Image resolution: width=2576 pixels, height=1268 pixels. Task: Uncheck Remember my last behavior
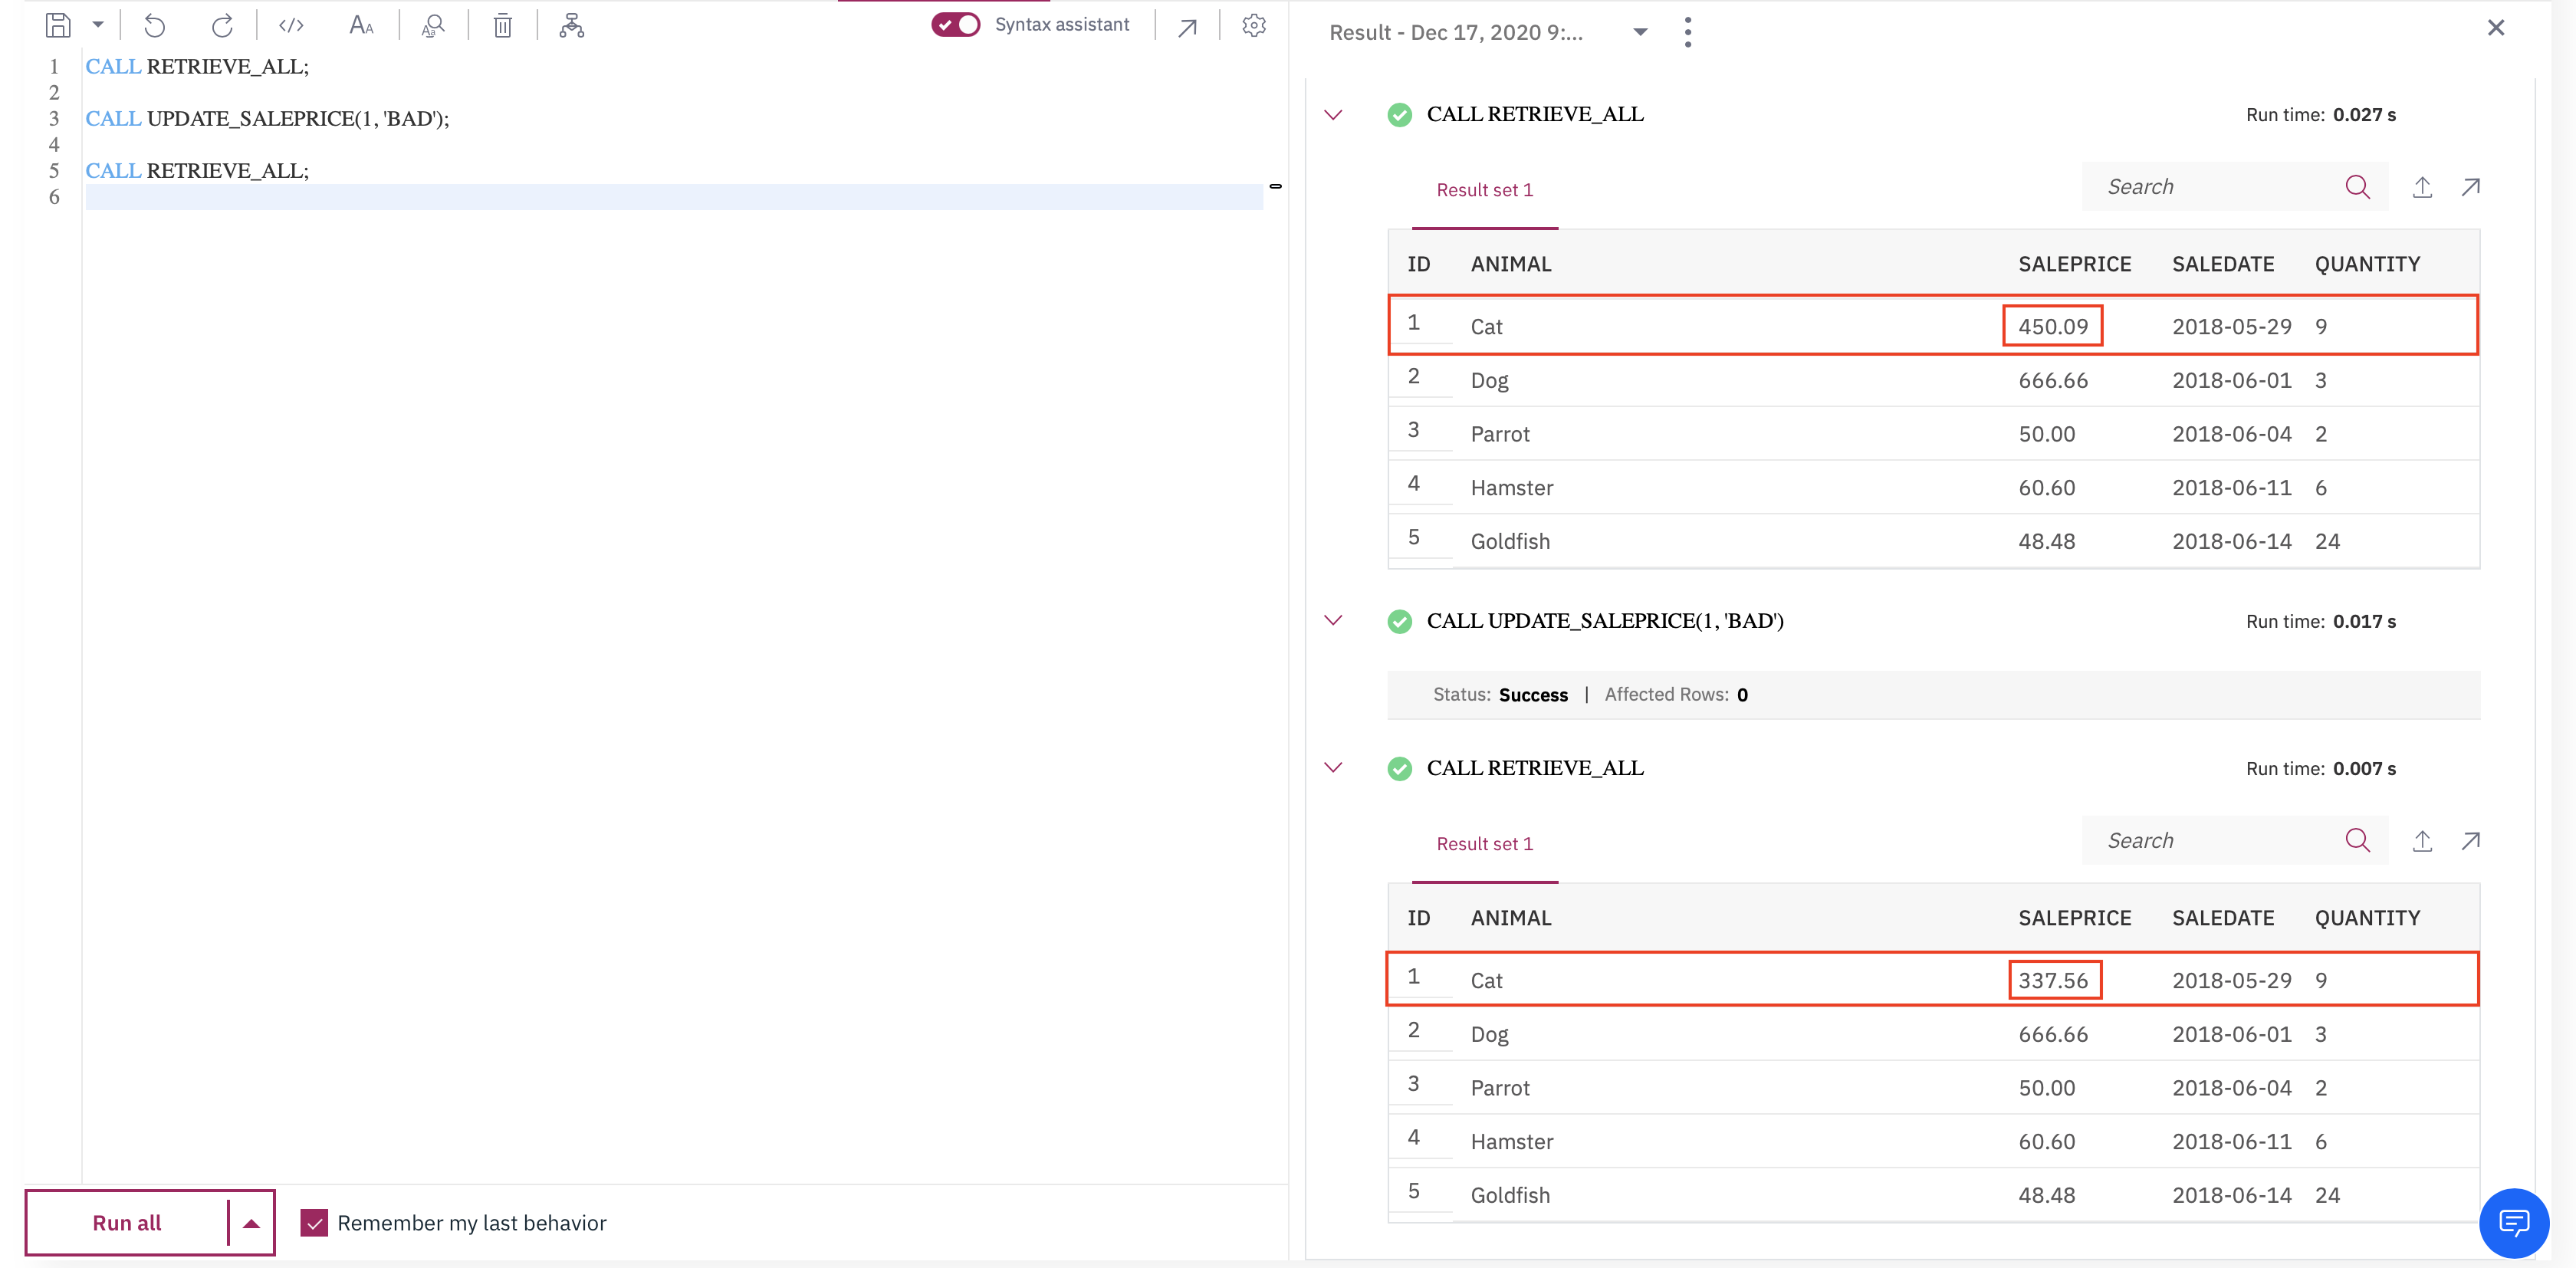pyautogui.click(x=314, y=1222)
